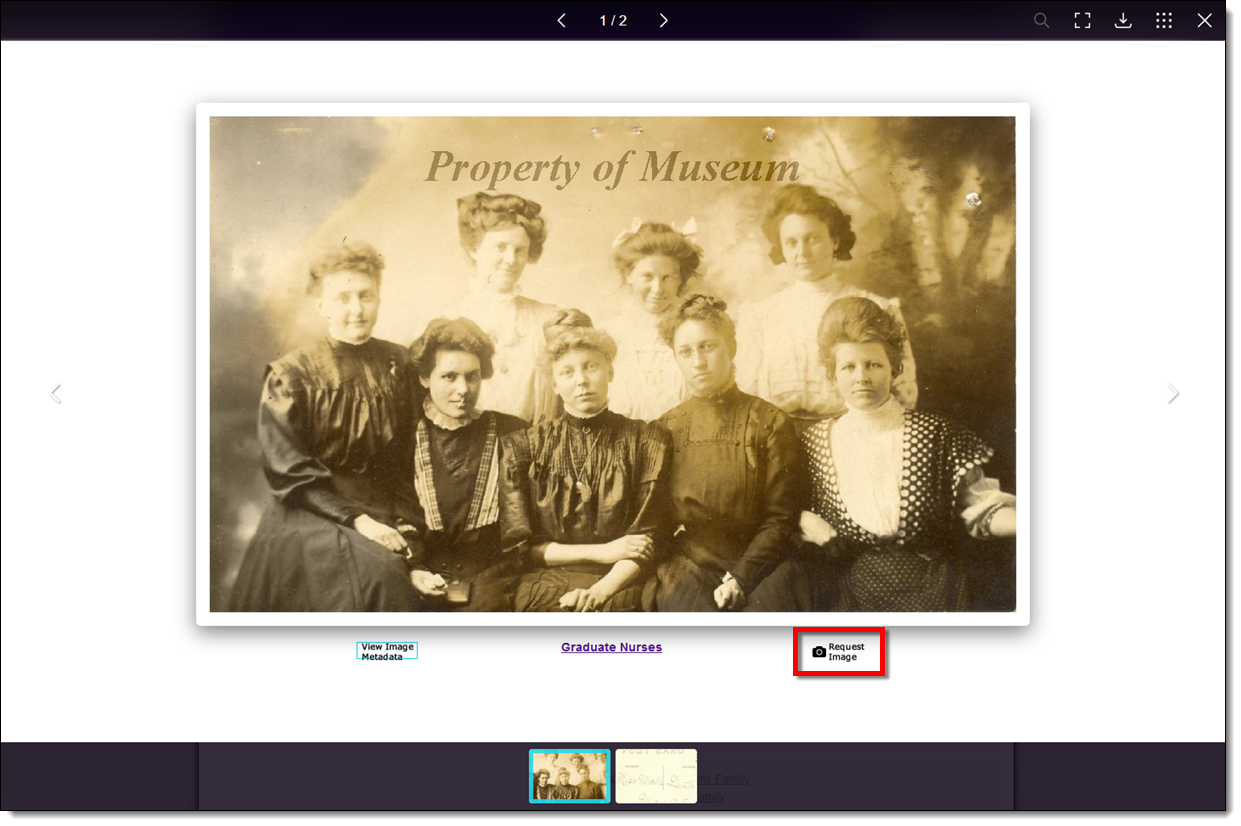1241x826 pixels.
Task: Select the postcard back thumbnail
Action: [655, 776]
